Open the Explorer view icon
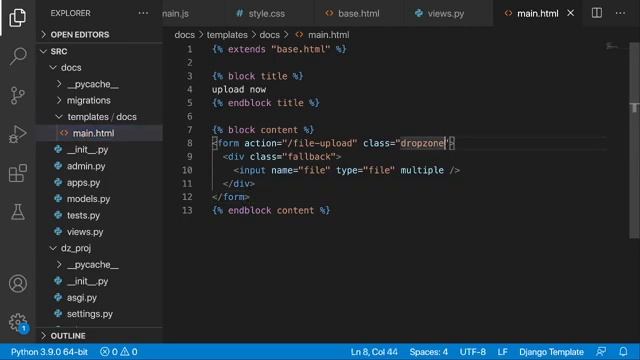Image resolution: width=640 pixels, height=360 pixels. pyautogui.click(x=18, y=17)
